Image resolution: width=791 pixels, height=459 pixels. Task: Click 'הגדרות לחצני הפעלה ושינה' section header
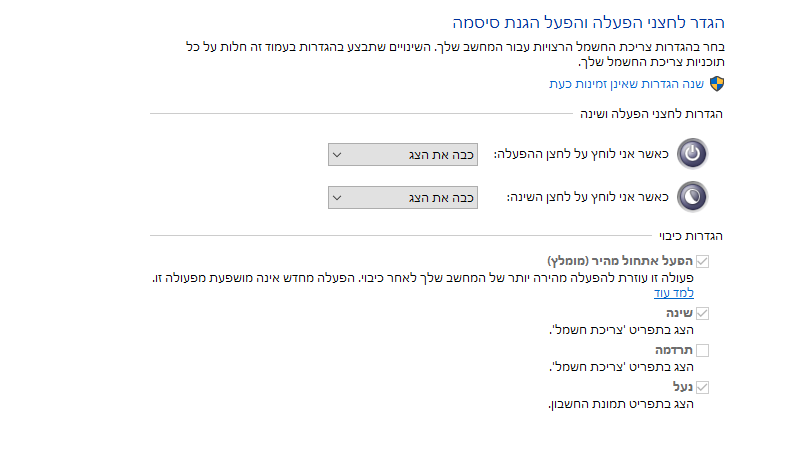(x=652, y=114)
